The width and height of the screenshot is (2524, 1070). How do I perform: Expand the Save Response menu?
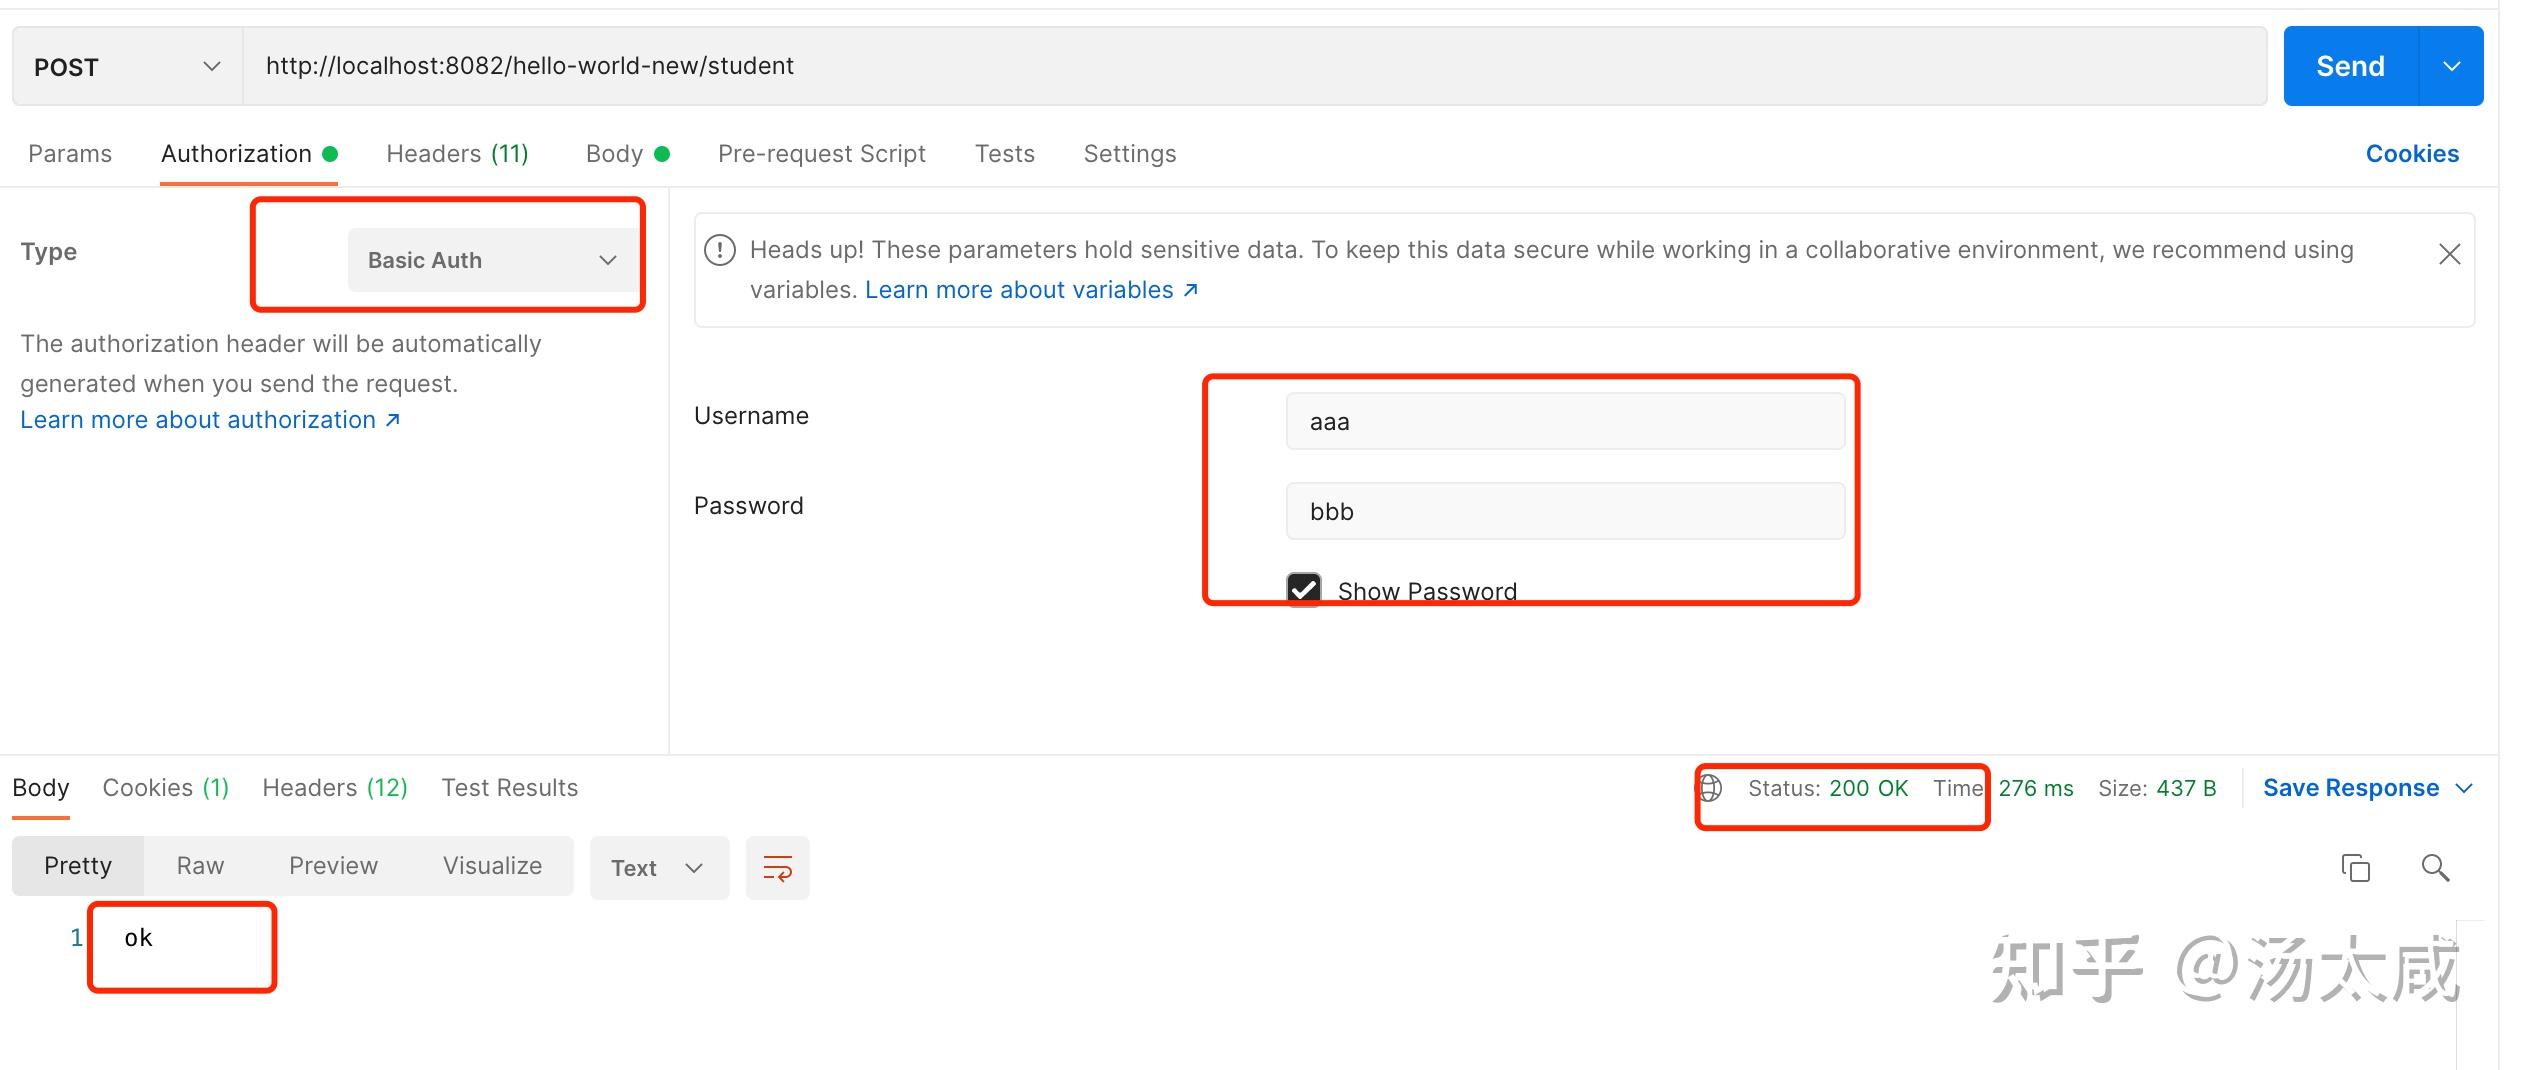click(x=2366, y=788)
